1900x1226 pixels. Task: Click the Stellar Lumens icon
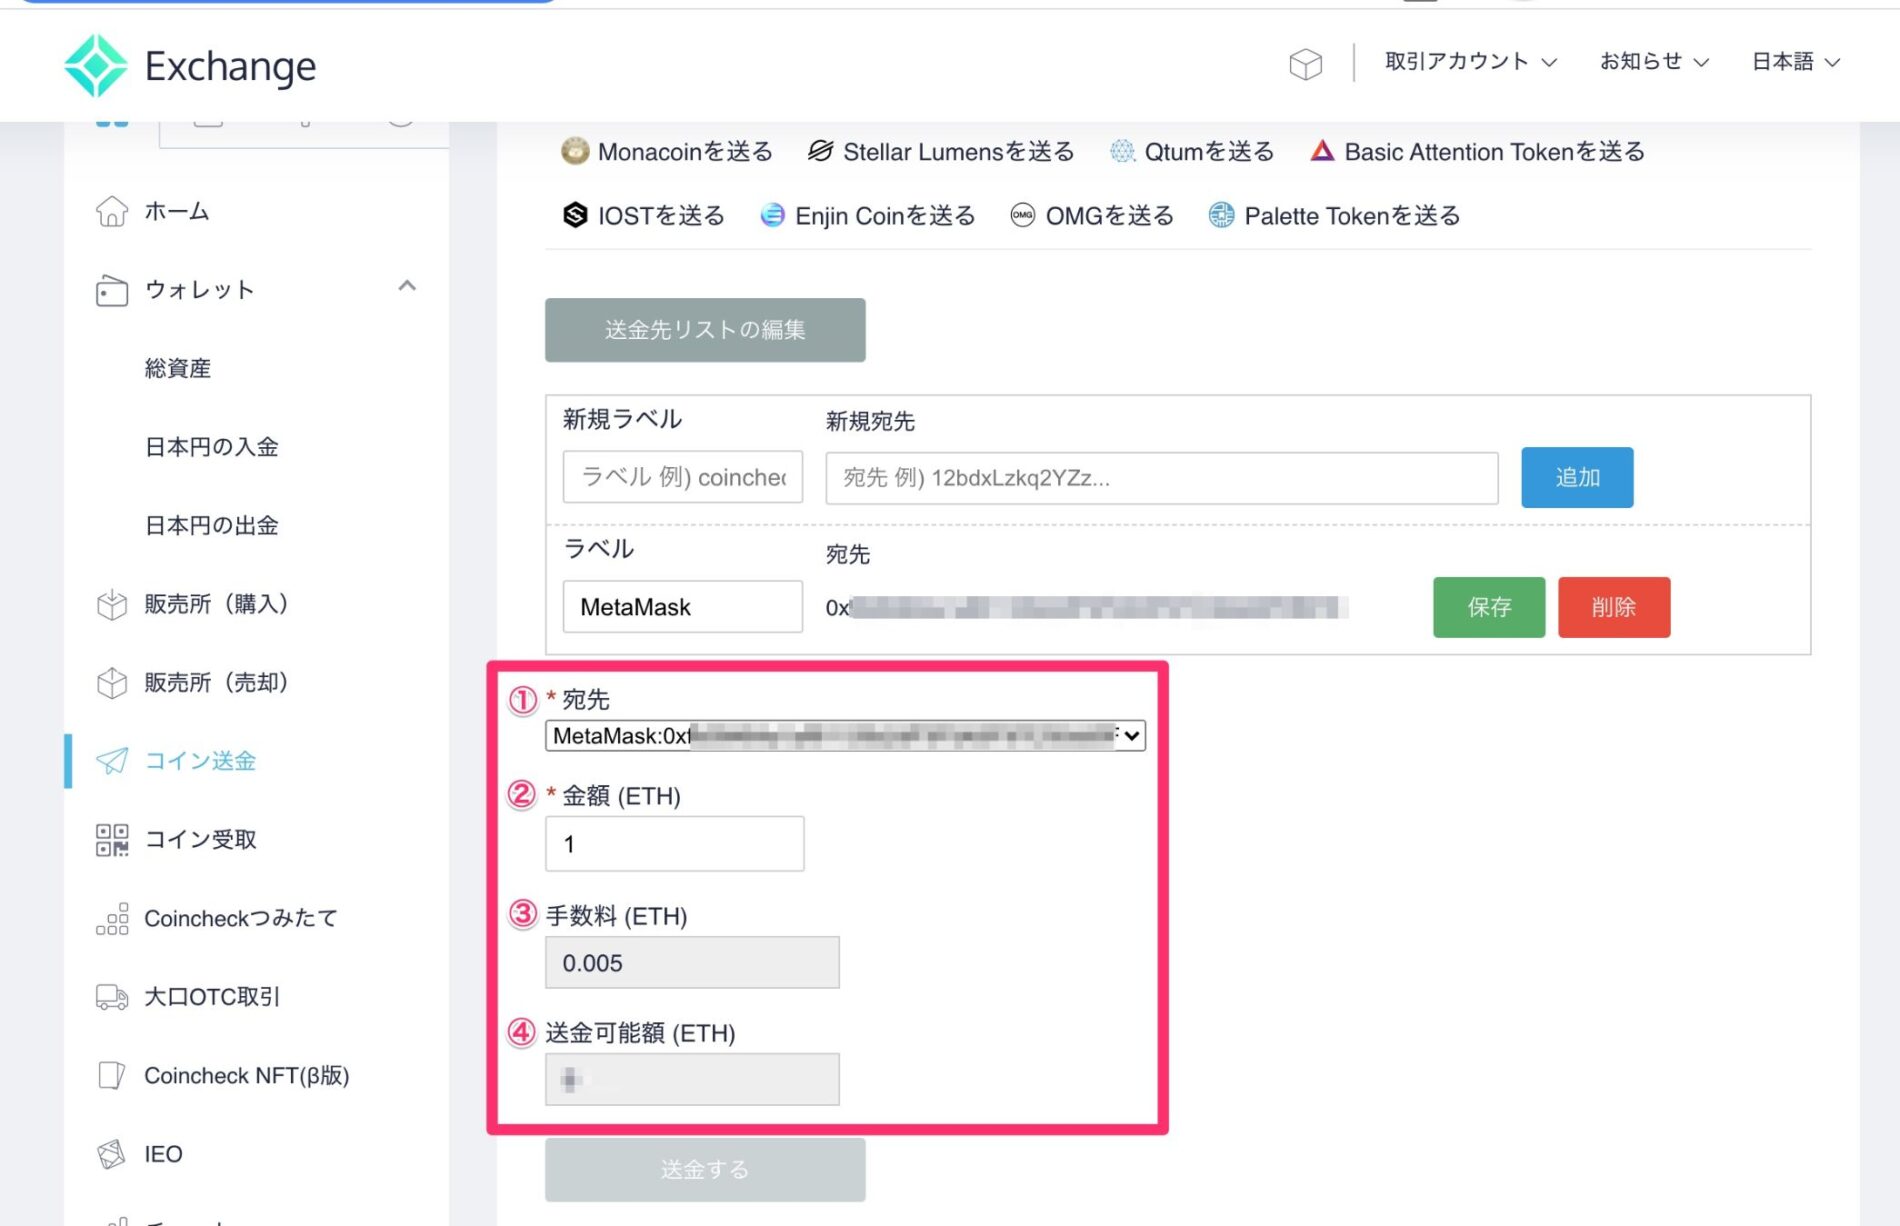[820, 151]
